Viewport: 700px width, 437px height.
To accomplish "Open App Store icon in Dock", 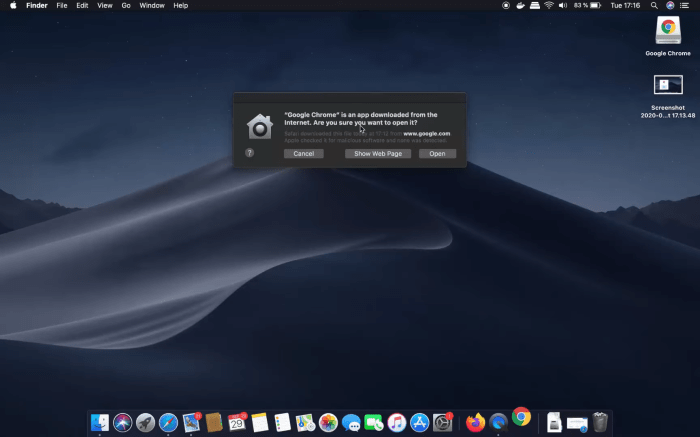I will [419, 422].
